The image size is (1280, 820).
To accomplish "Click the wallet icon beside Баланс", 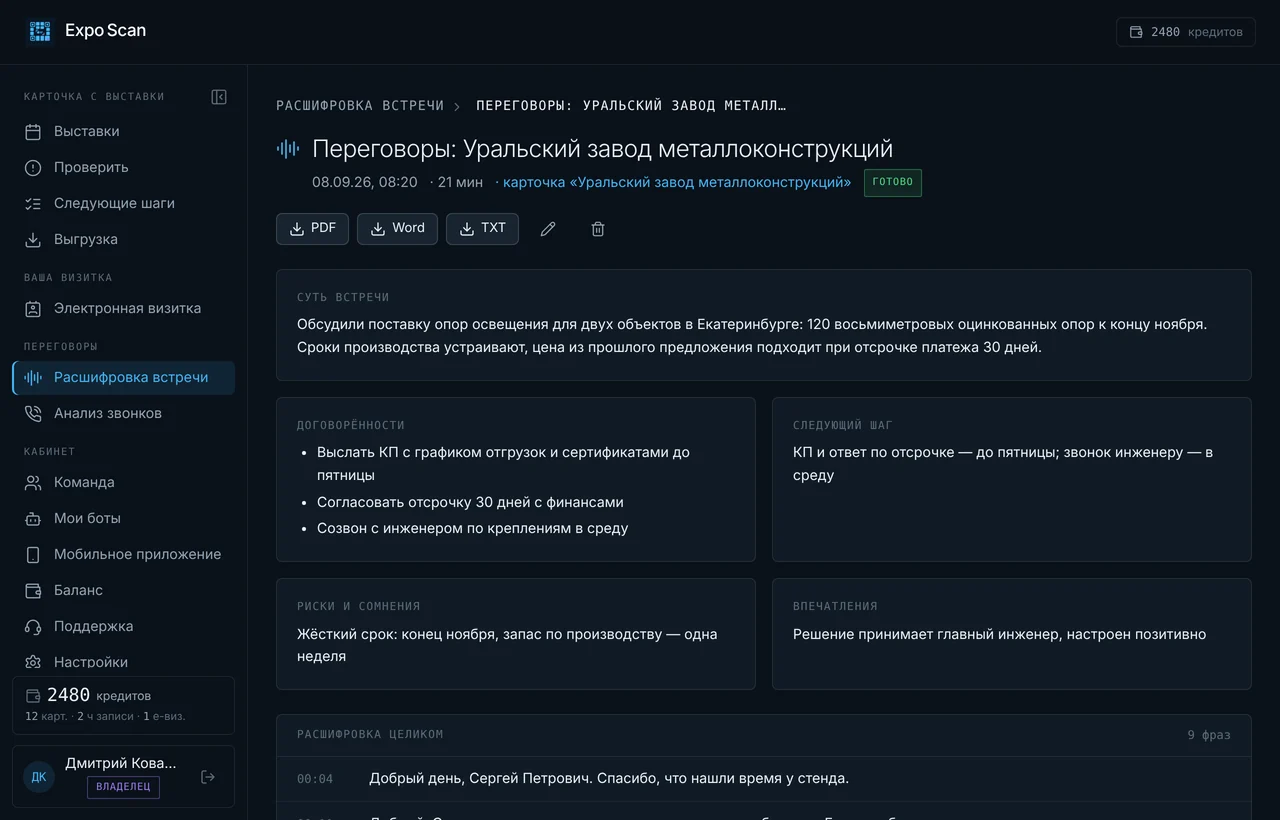I will point(33,591).
